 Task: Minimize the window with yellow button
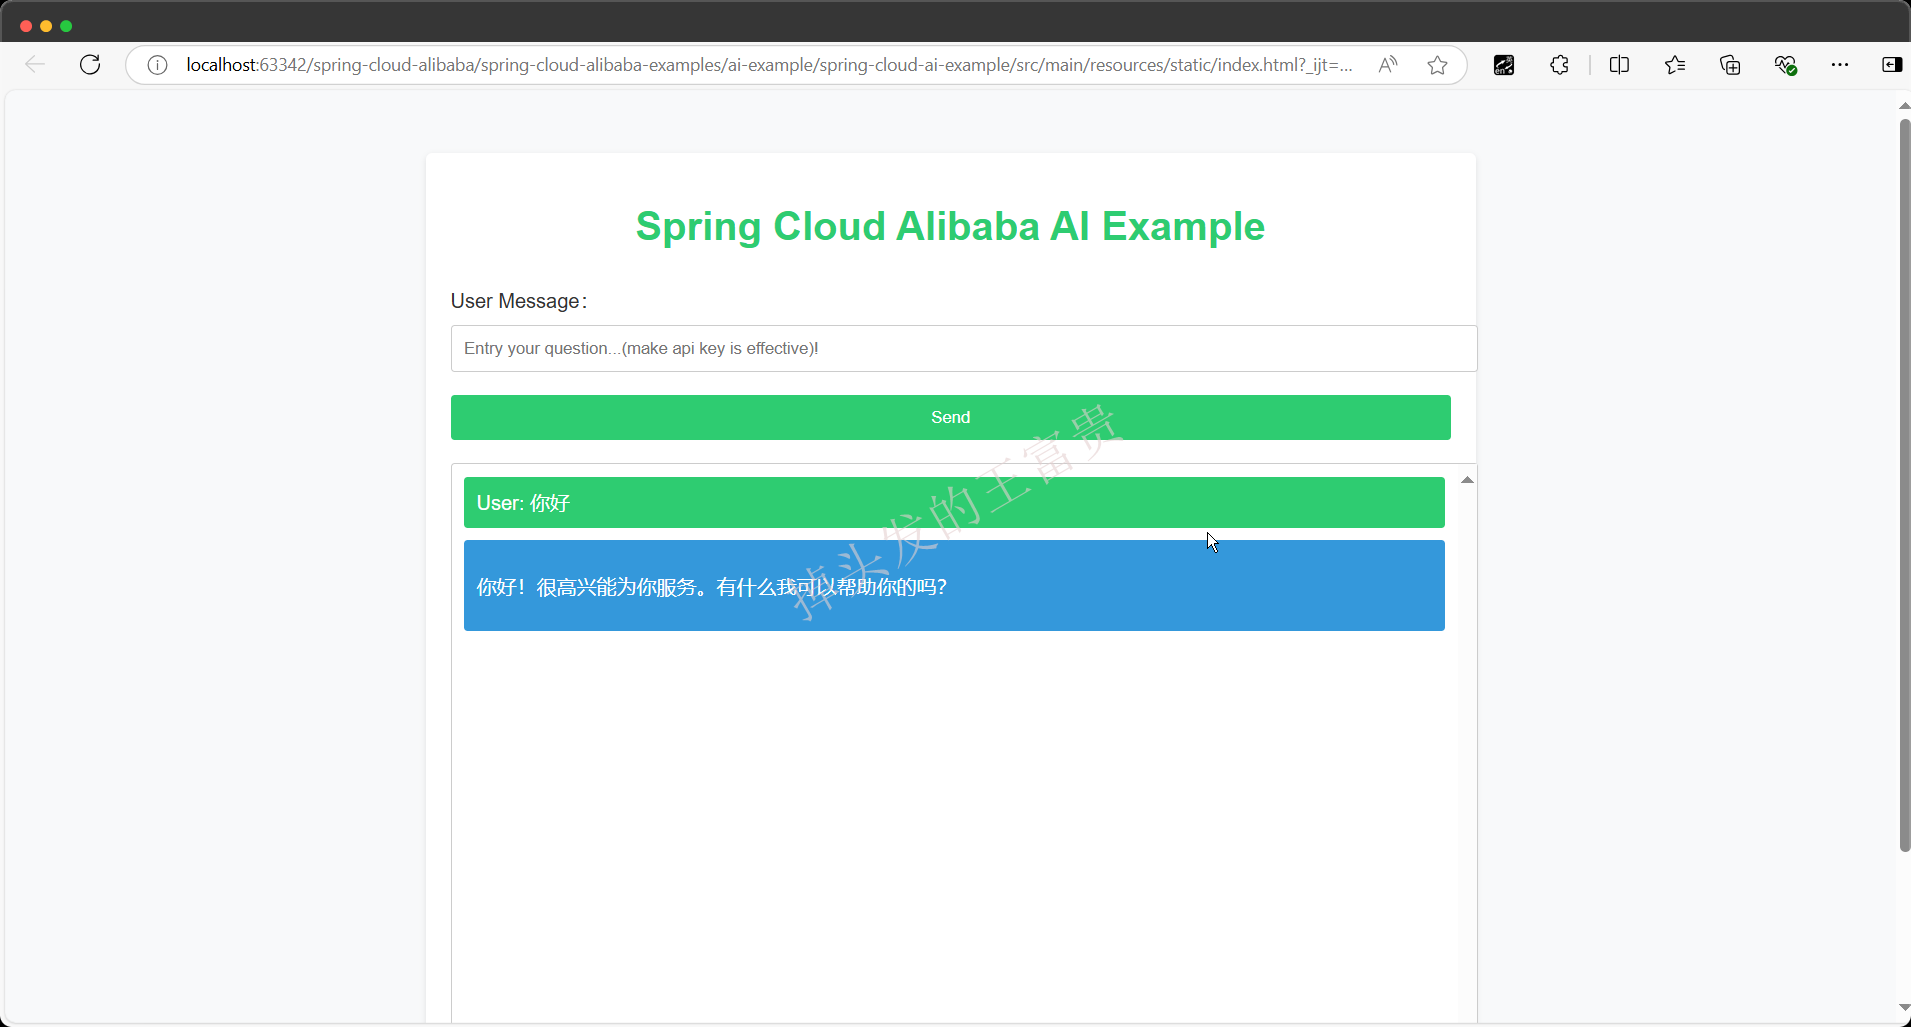click(x=46, y=26)
